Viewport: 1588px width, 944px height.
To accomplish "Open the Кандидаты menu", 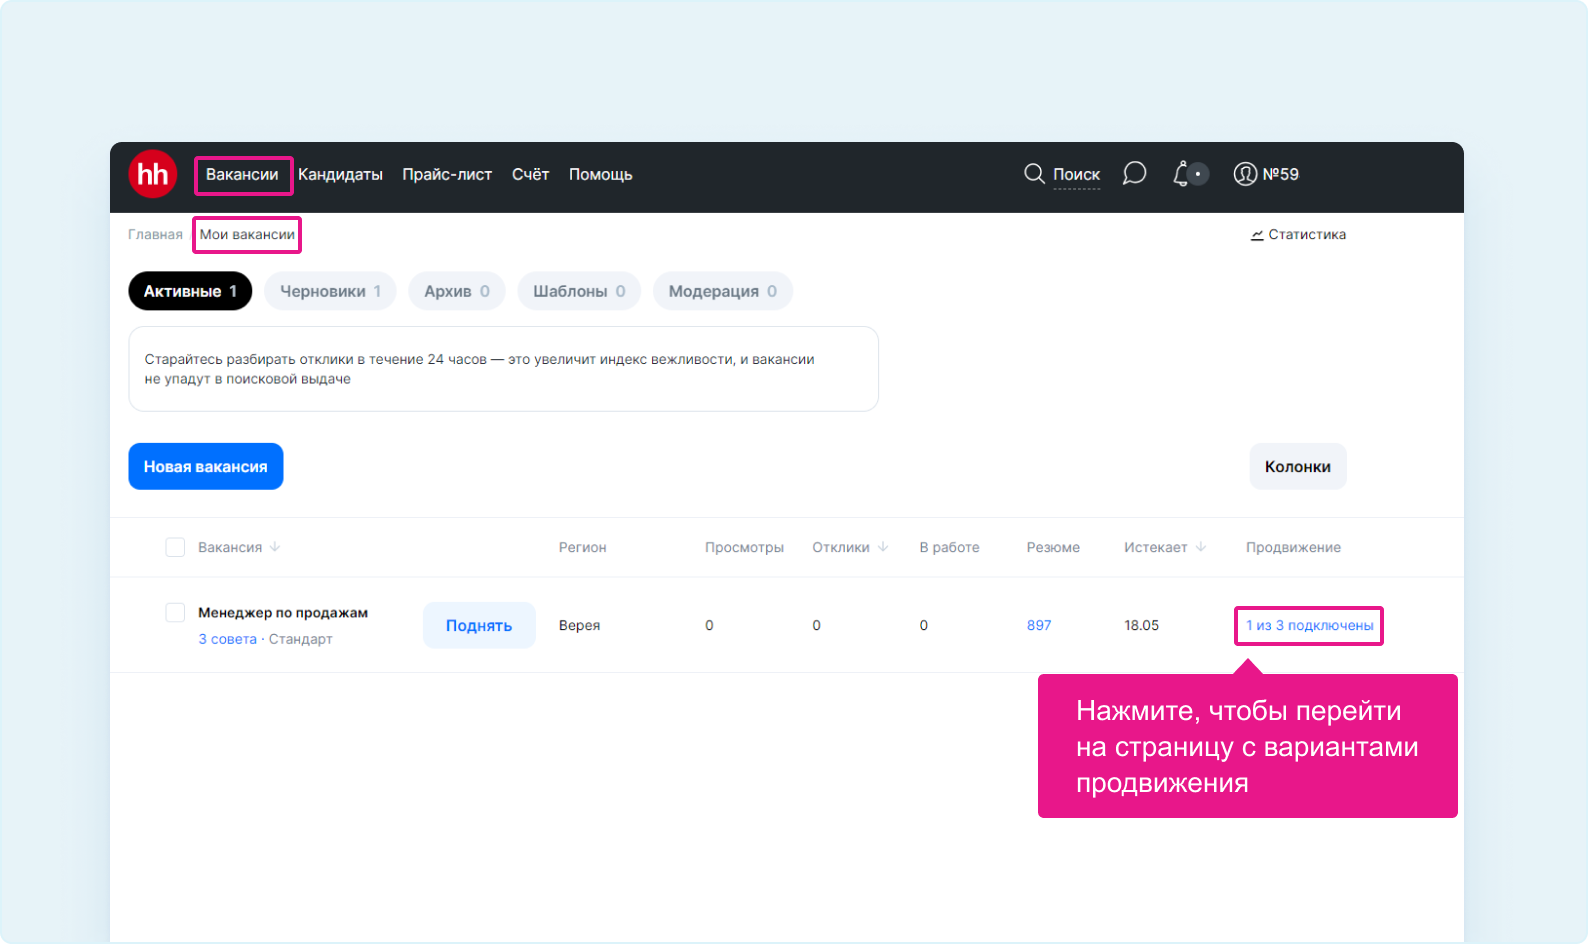I will point(340,174).
